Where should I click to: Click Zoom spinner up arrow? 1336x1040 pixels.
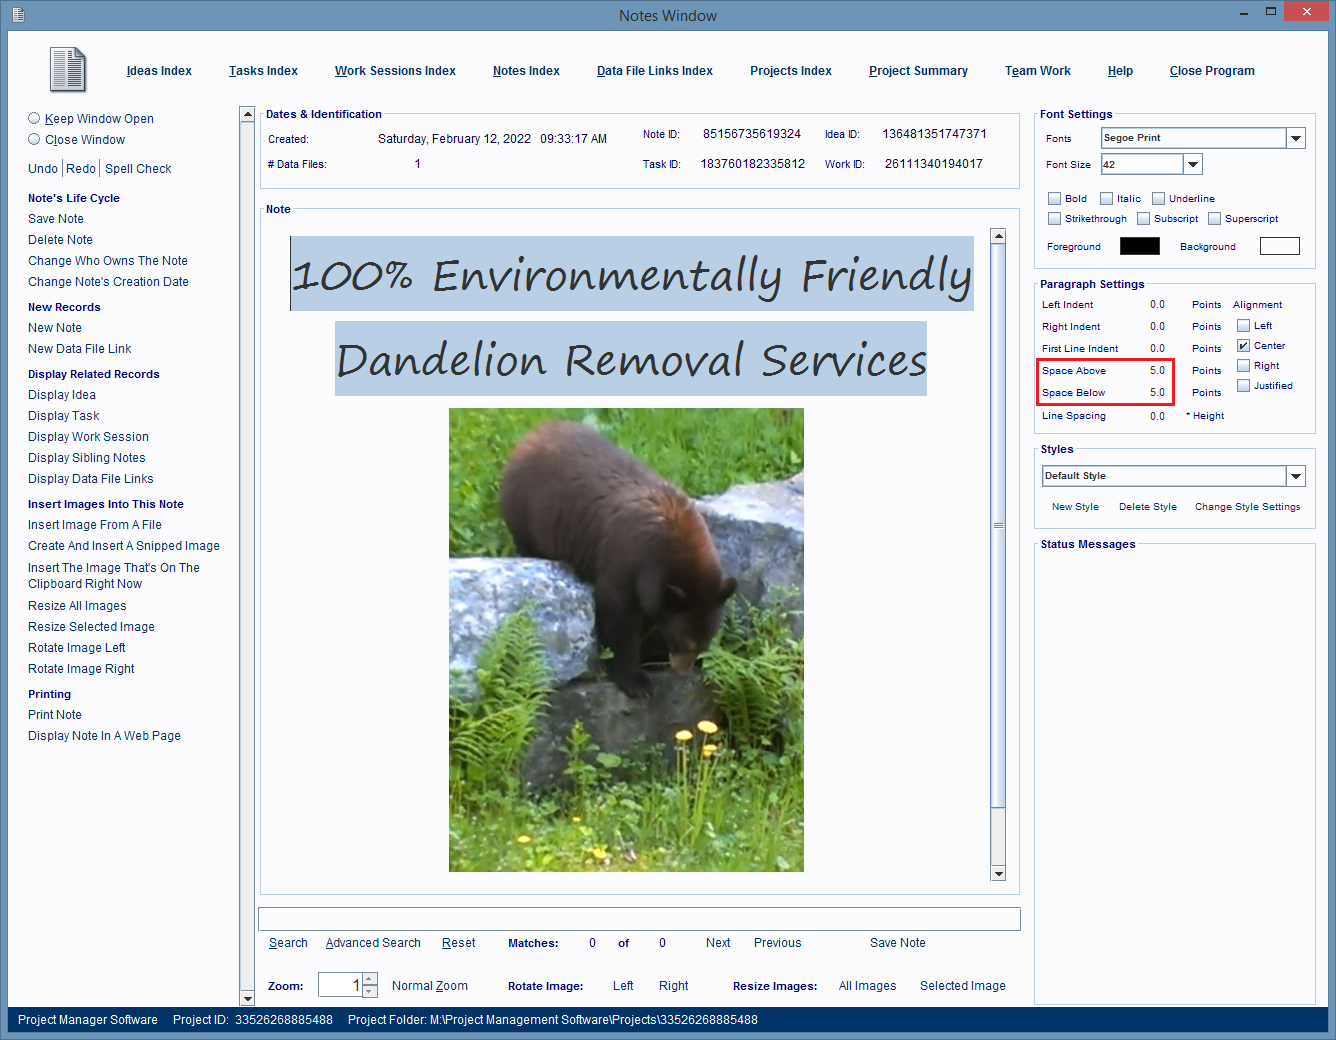[x=370, y=979]
